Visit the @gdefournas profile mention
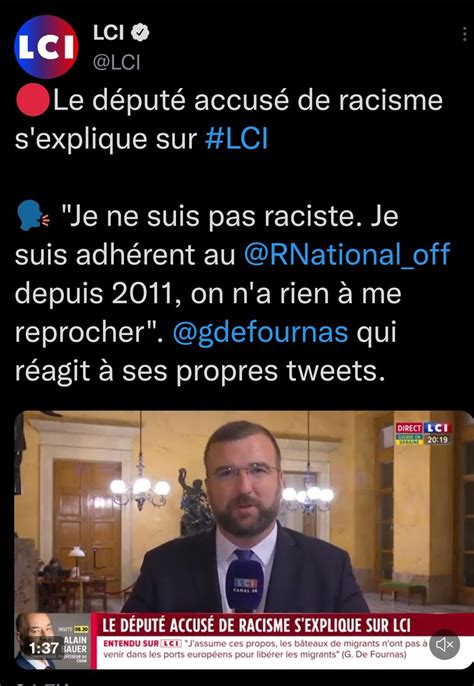This screenshot has height=686, width=474. click(261, 332)
